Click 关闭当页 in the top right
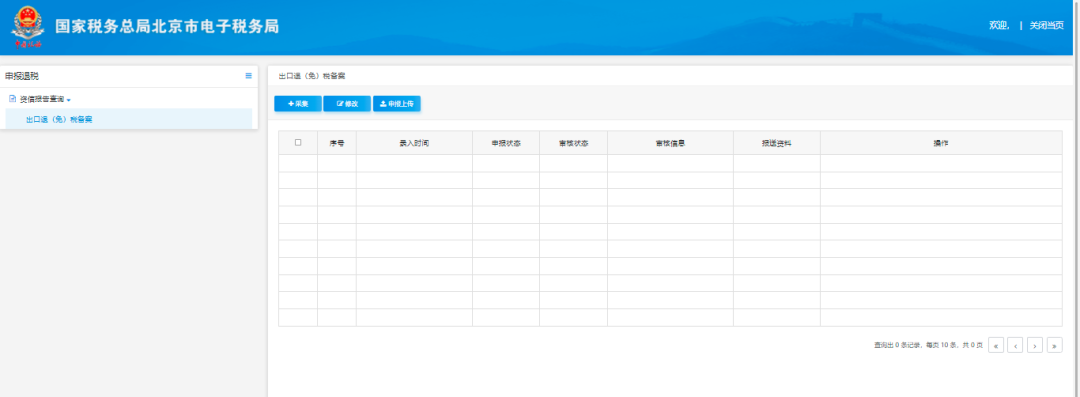 tap(1046, 26)
